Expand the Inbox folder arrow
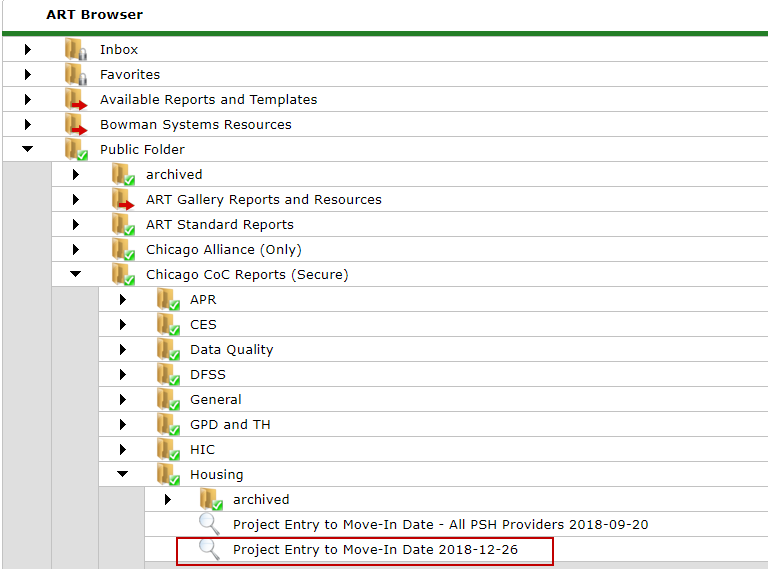This screenshot has width=768, height=569. tap(28, 49)
